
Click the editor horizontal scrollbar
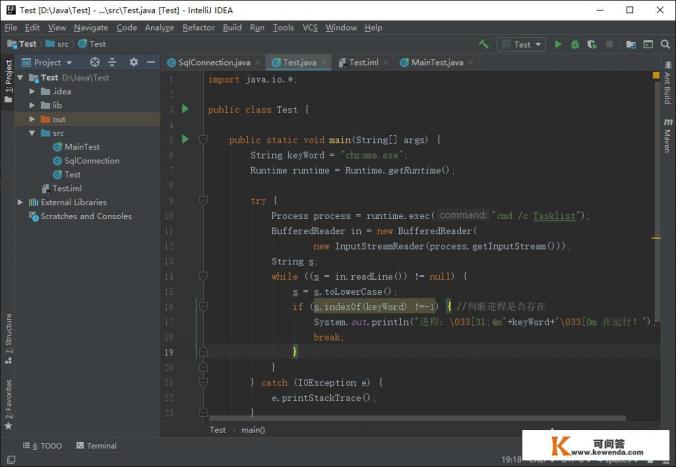tap(417, 418)
